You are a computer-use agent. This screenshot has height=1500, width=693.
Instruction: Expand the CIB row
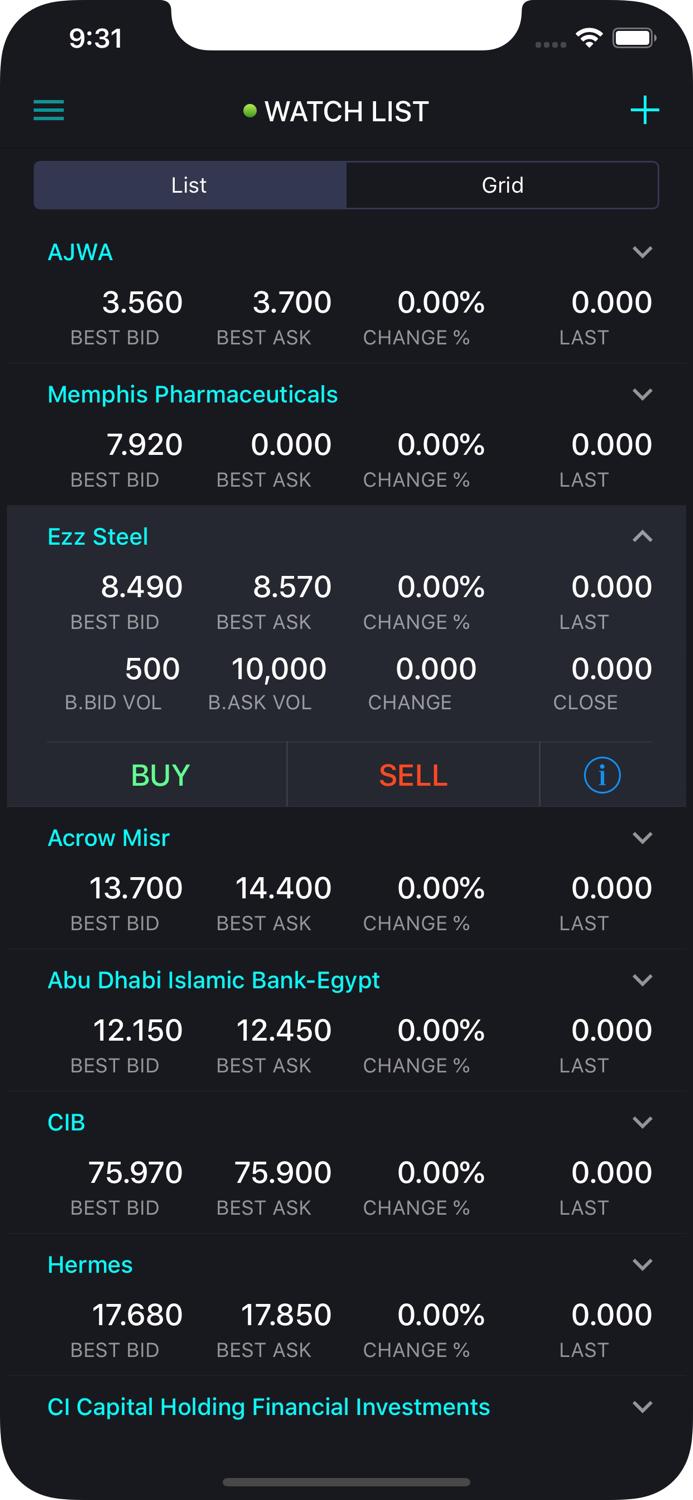pos(643,1122)
